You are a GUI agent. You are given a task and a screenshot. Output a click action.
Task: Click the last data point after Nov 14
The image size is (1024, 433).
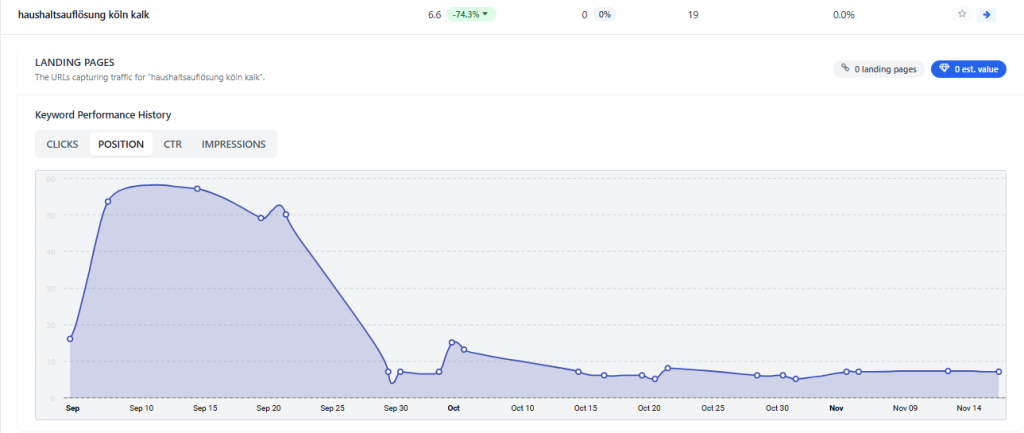[x=999, y=372]
